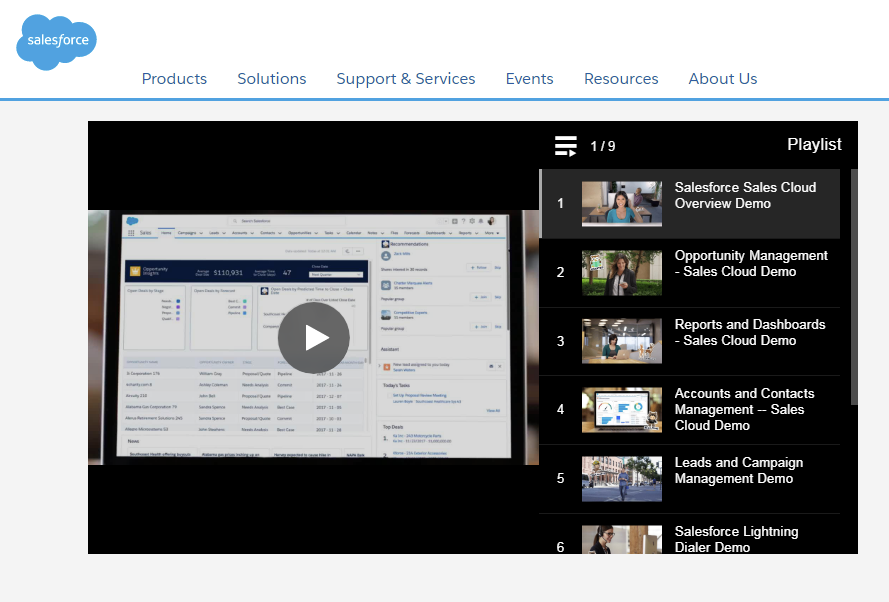Pick Accounts and Contacts Management thumbnail
Viewport: 889px width, 602px height.
click(x=621, y=410)
